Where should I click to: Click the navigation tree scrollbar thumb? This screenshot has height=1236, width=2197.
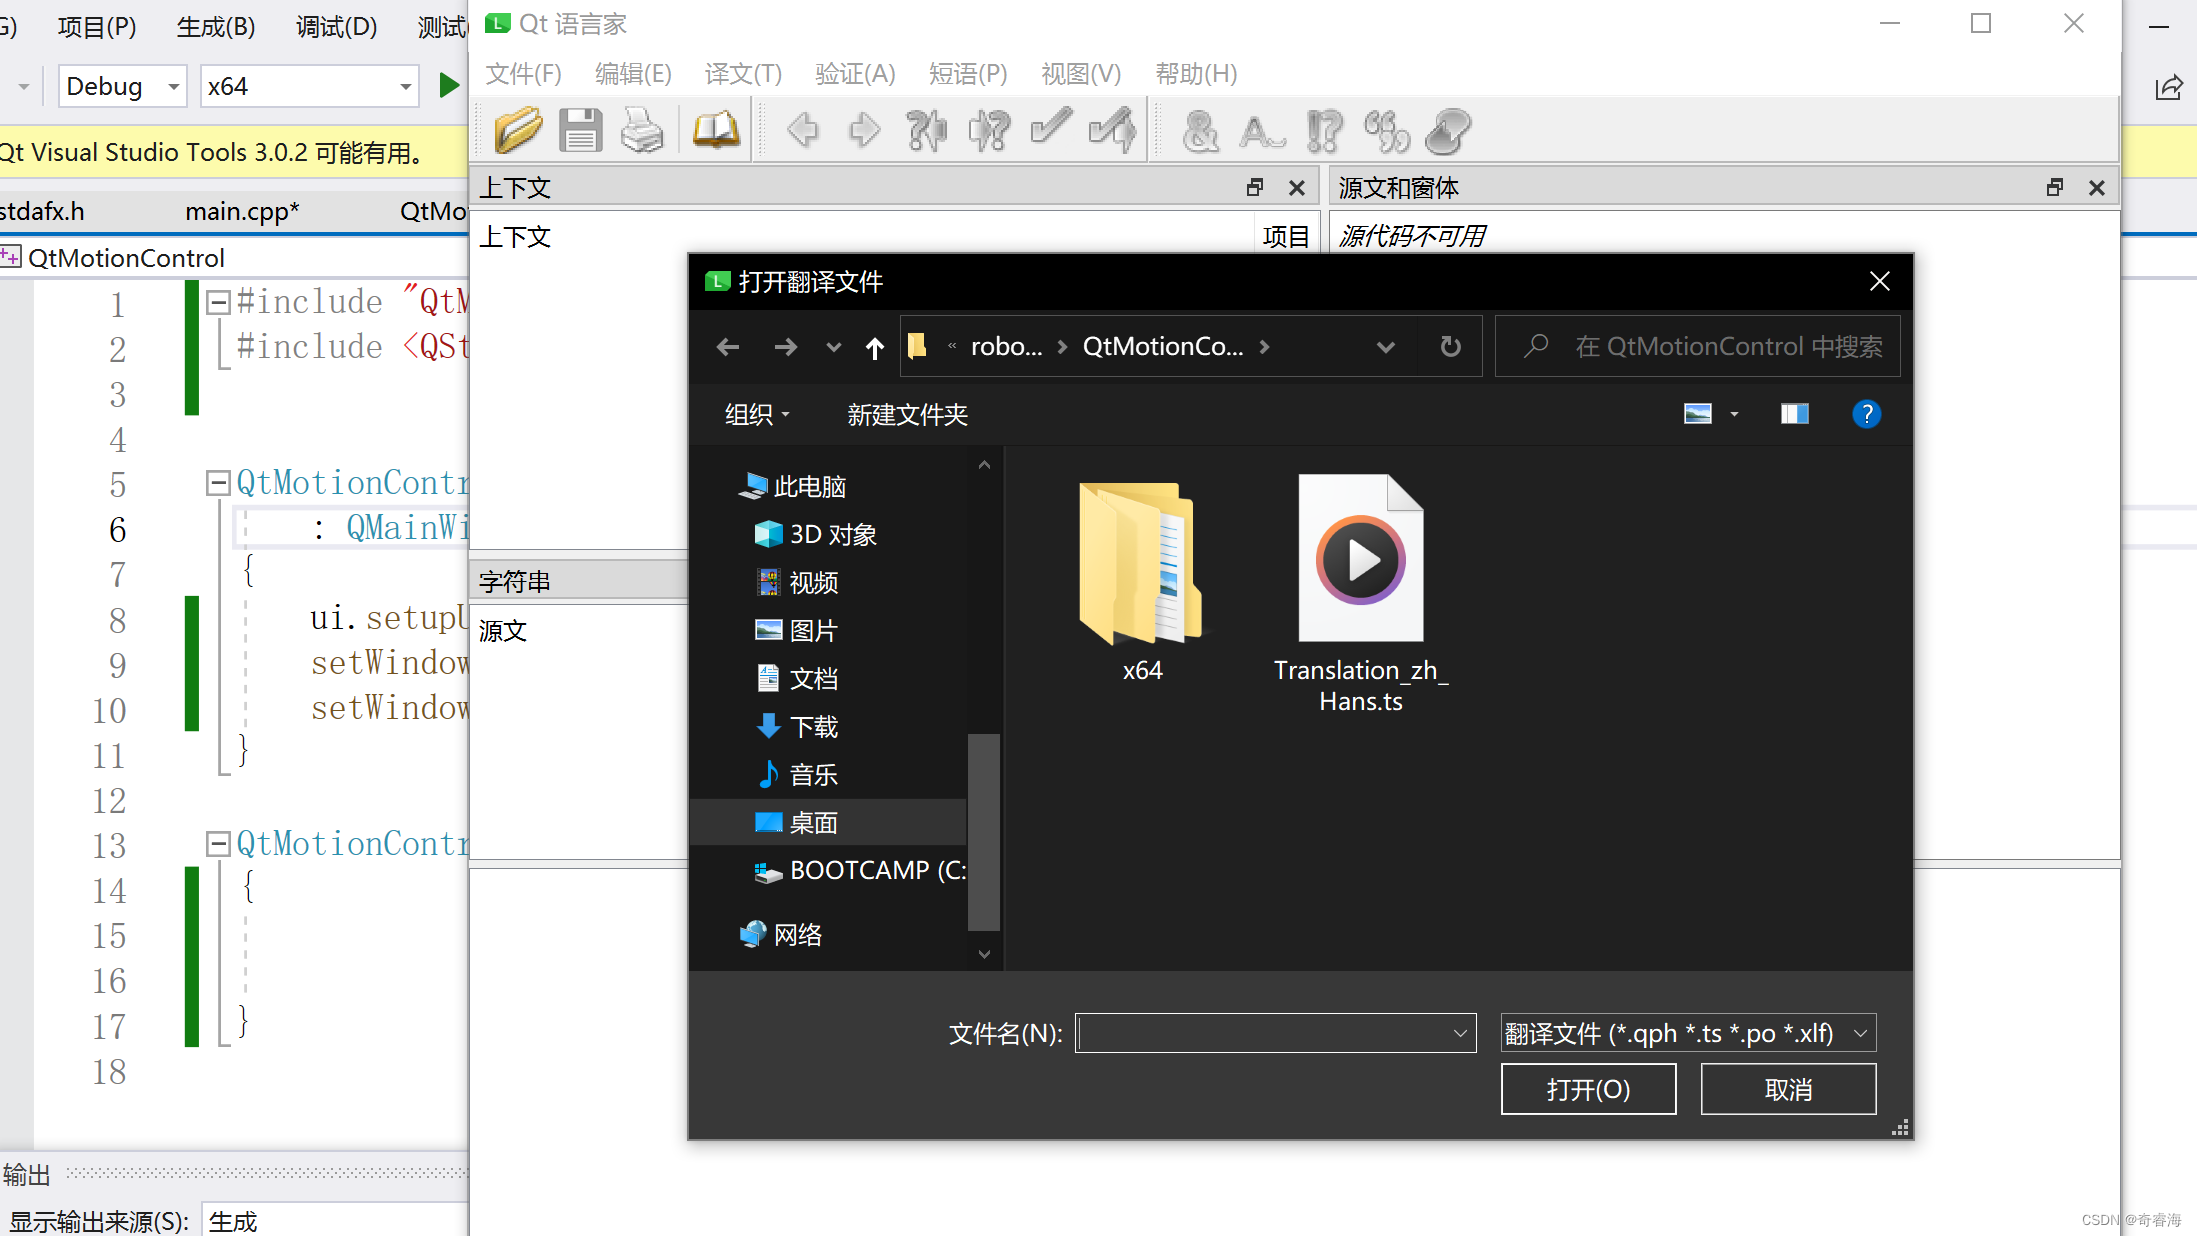coord(984,832)
